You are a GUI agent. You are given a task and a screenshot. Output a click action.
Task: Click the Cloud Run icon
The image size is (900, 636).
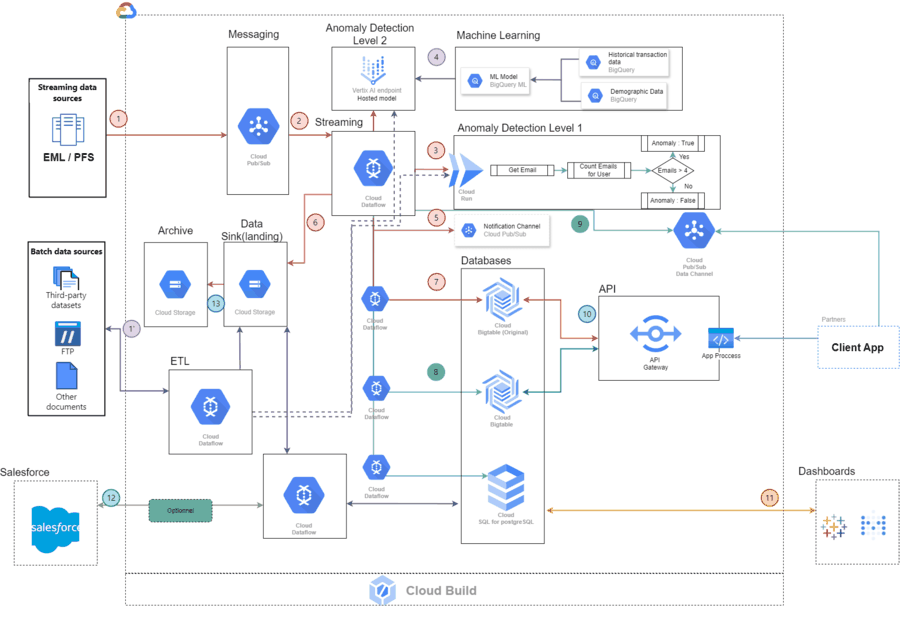pos(465,170)
